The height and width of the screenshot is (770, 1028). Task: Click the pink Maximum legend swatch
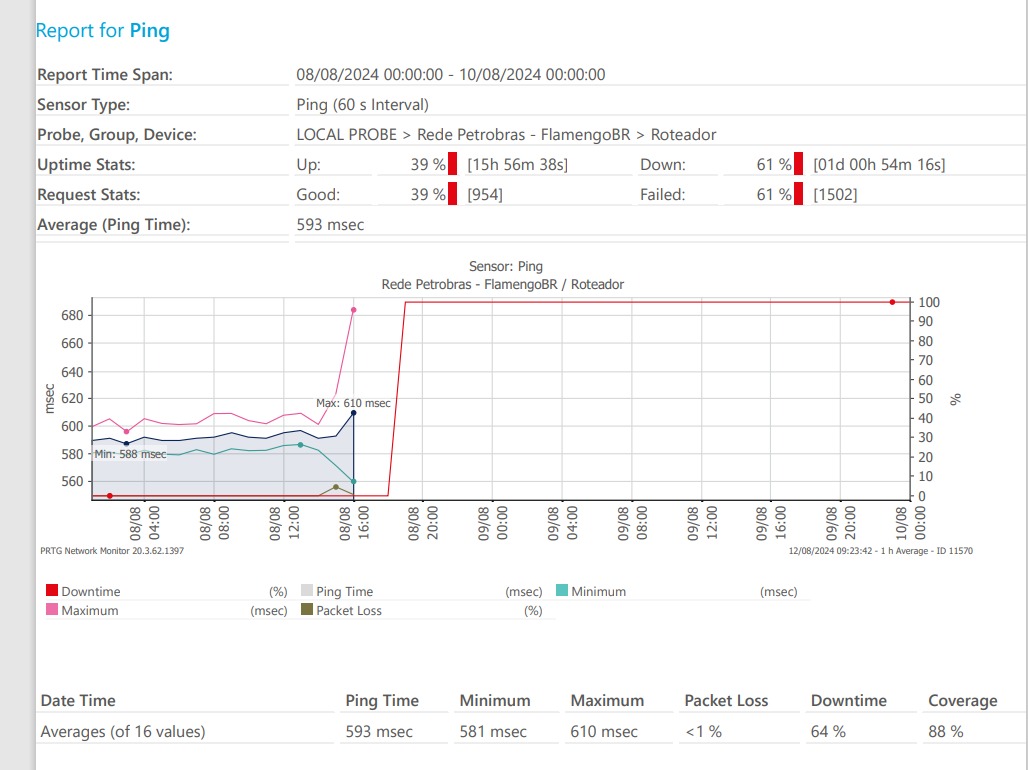[x=52, y=610]
